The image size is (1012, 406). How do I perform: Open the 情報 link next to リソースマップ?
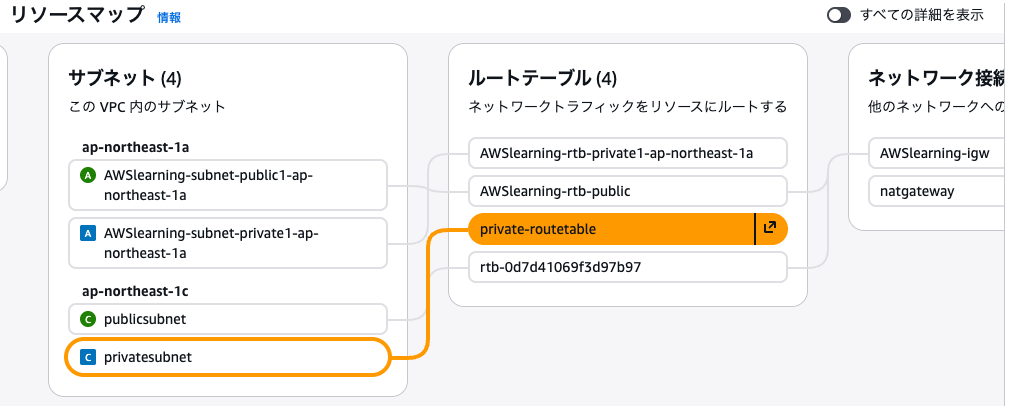coord(169,17)
